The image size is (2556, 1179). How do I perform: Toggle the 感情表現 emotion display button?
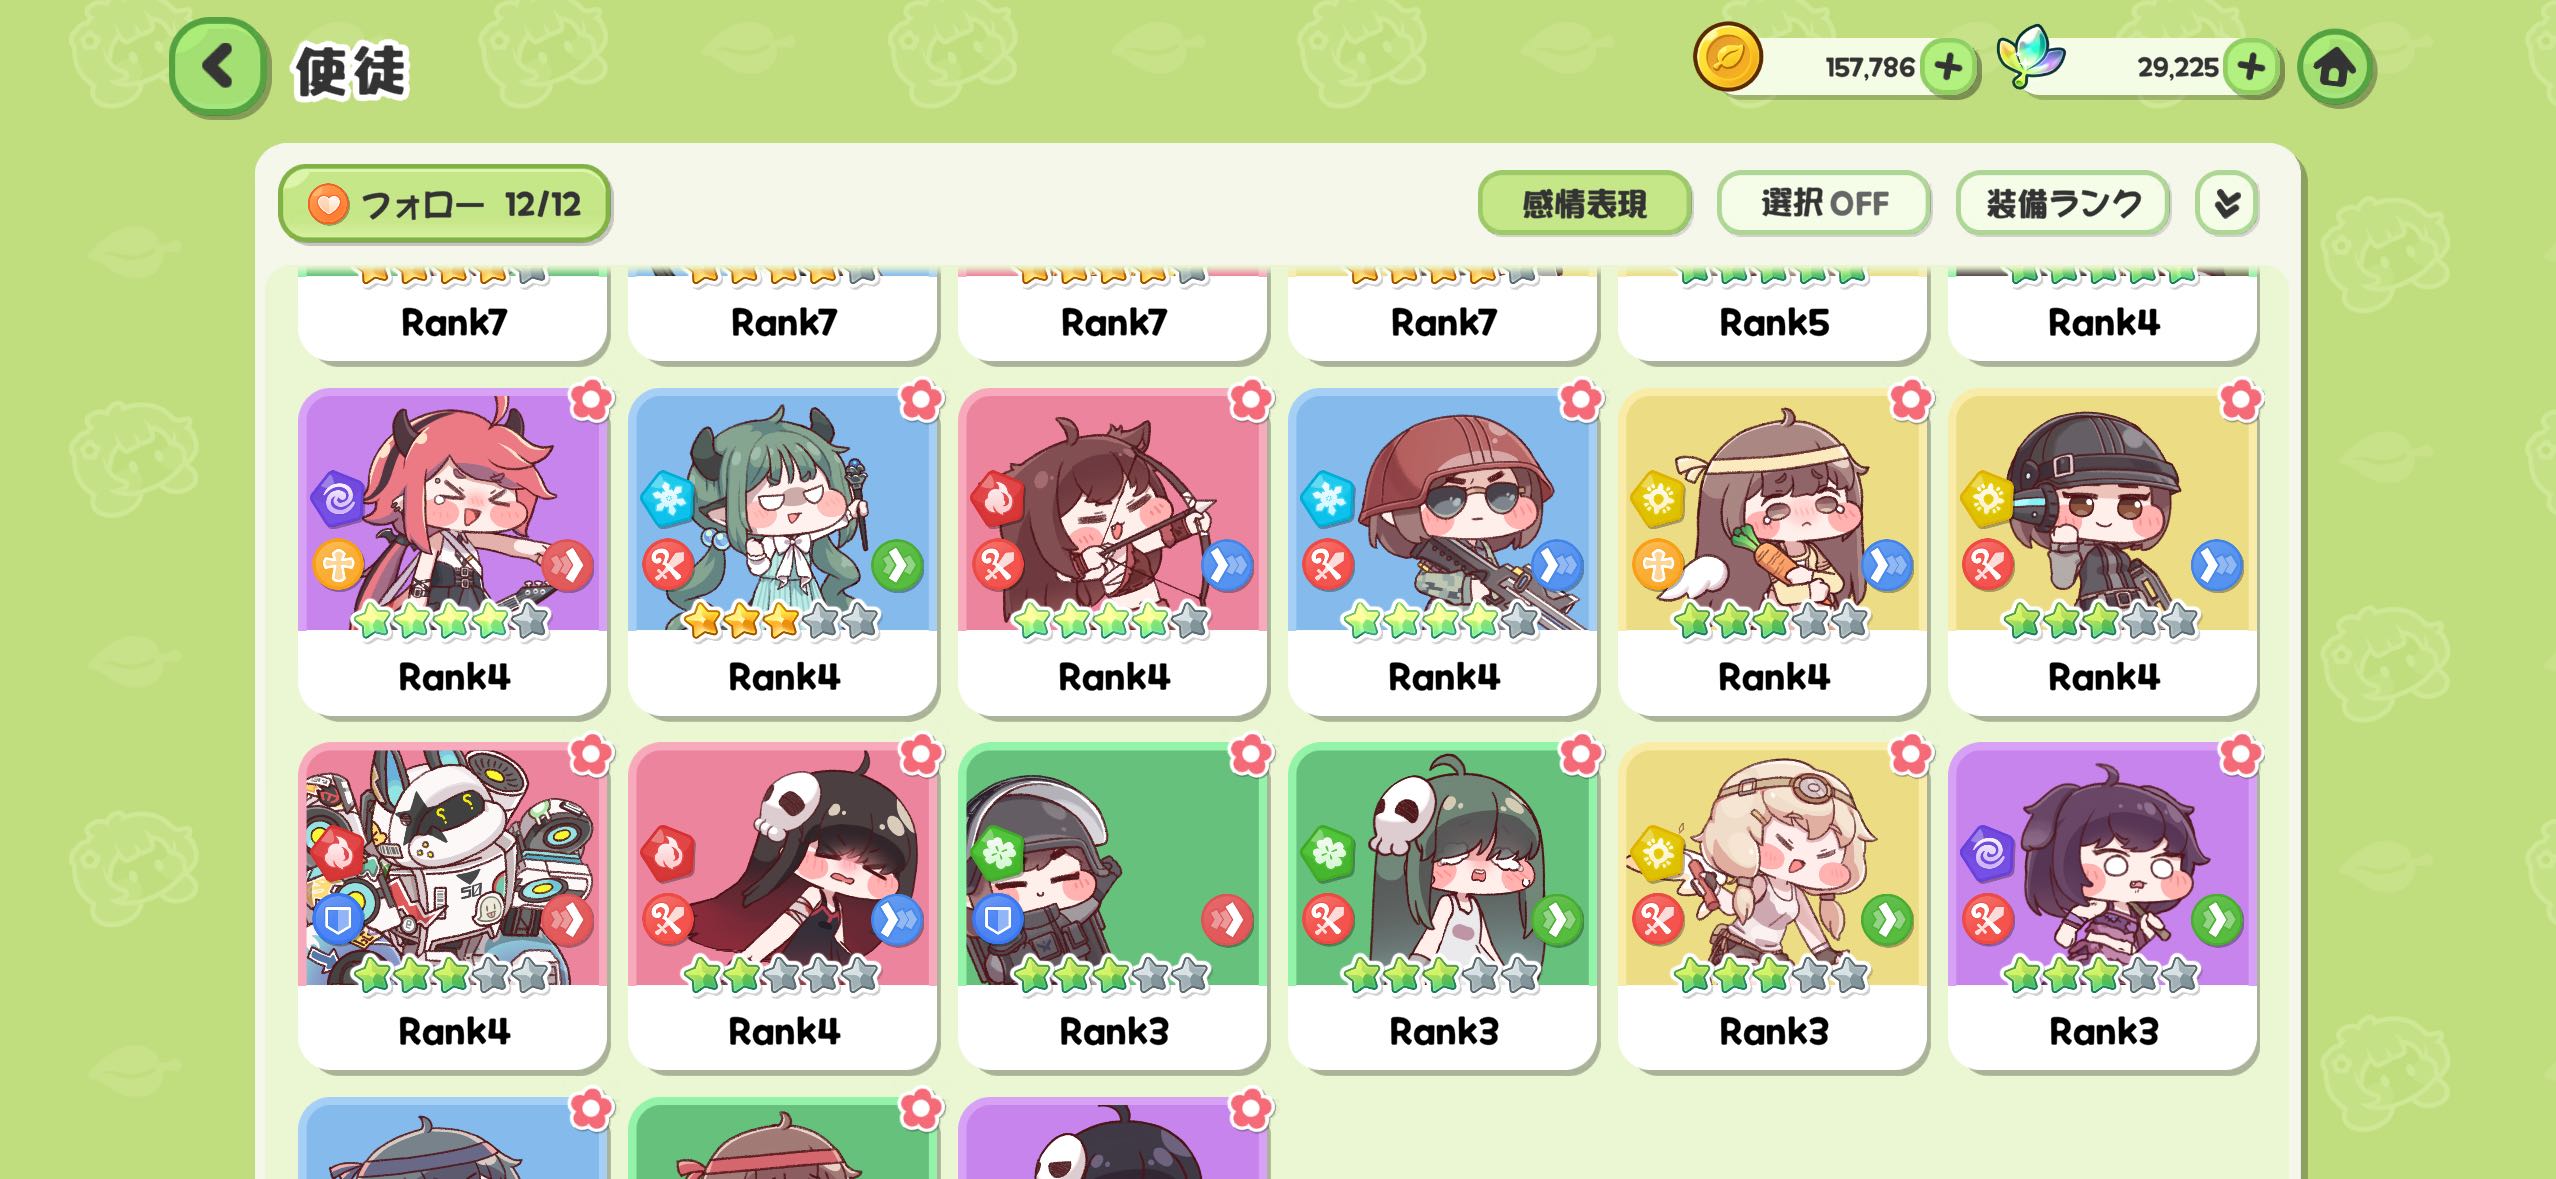pyautogui.click(x=1584, y=204)
